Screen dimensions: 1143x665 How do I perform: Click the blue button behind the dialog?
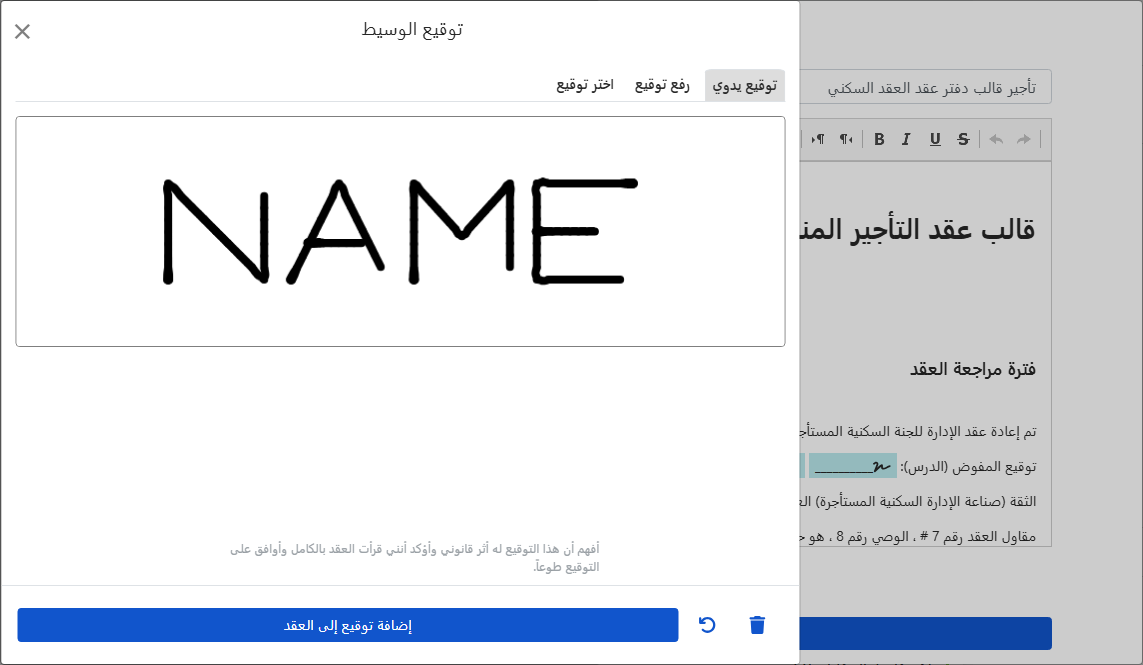(926, 633)
